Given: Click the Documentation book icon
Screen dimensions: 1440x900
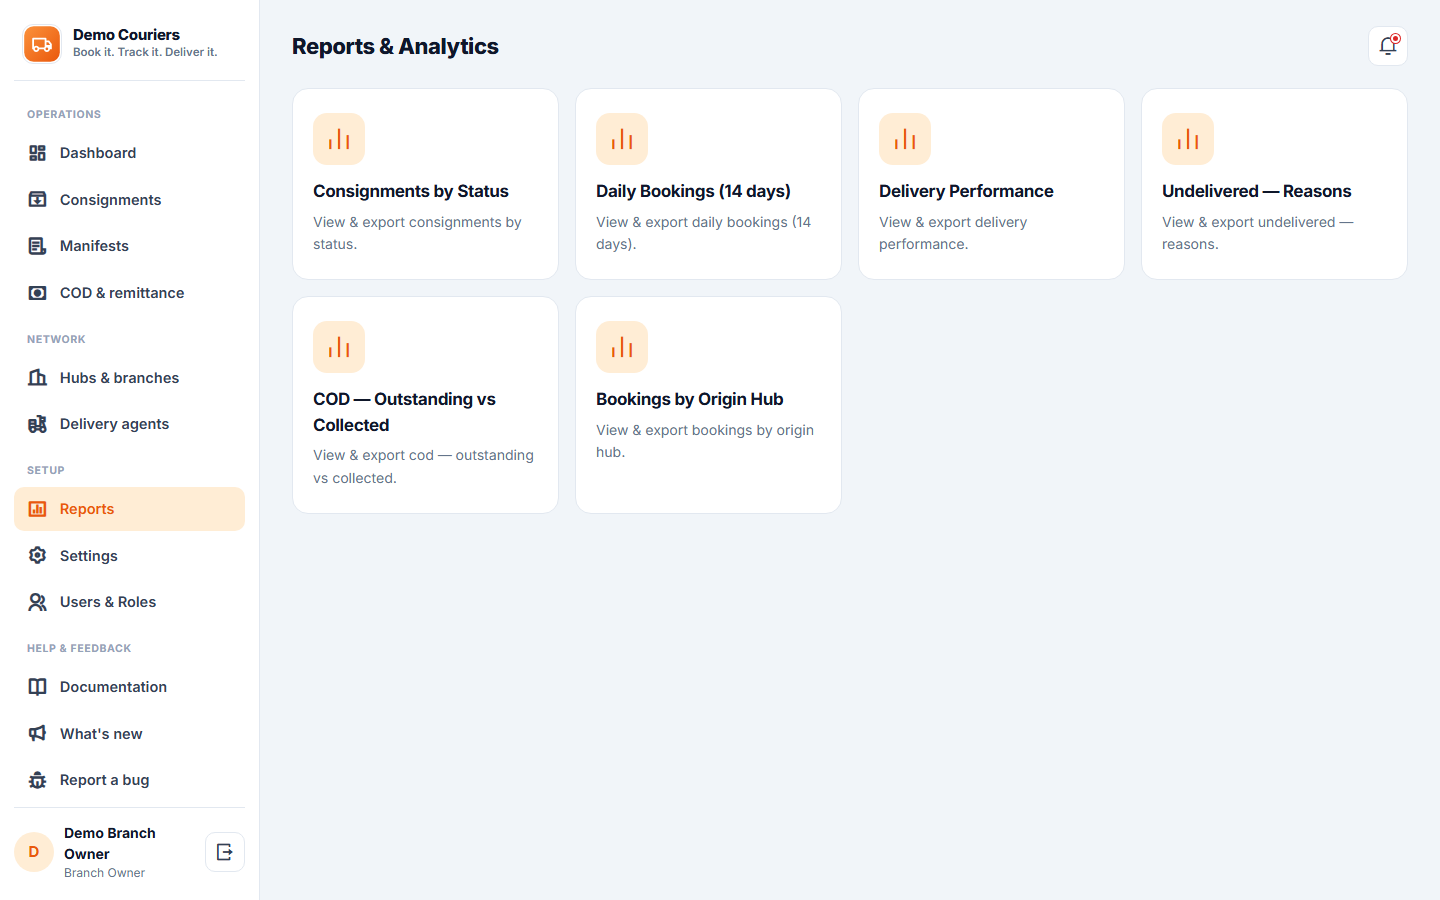Looking at the screenshot, I should pyautogui.click(x=38, y=687).
